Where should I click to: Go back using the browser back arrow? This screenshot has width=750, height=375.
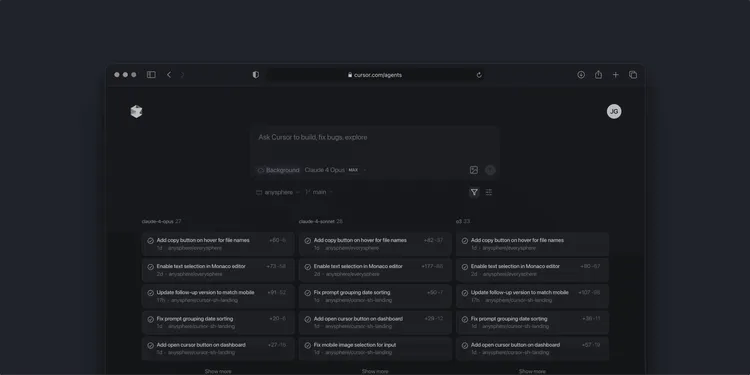169,75
